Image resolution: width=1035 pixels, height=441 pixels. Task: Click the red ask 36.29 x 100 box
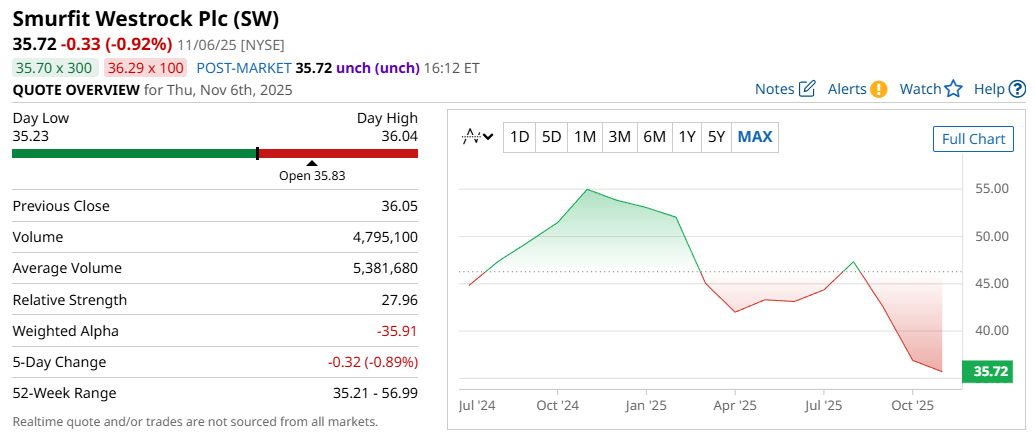pyautogui.click(x=145, y=68)
